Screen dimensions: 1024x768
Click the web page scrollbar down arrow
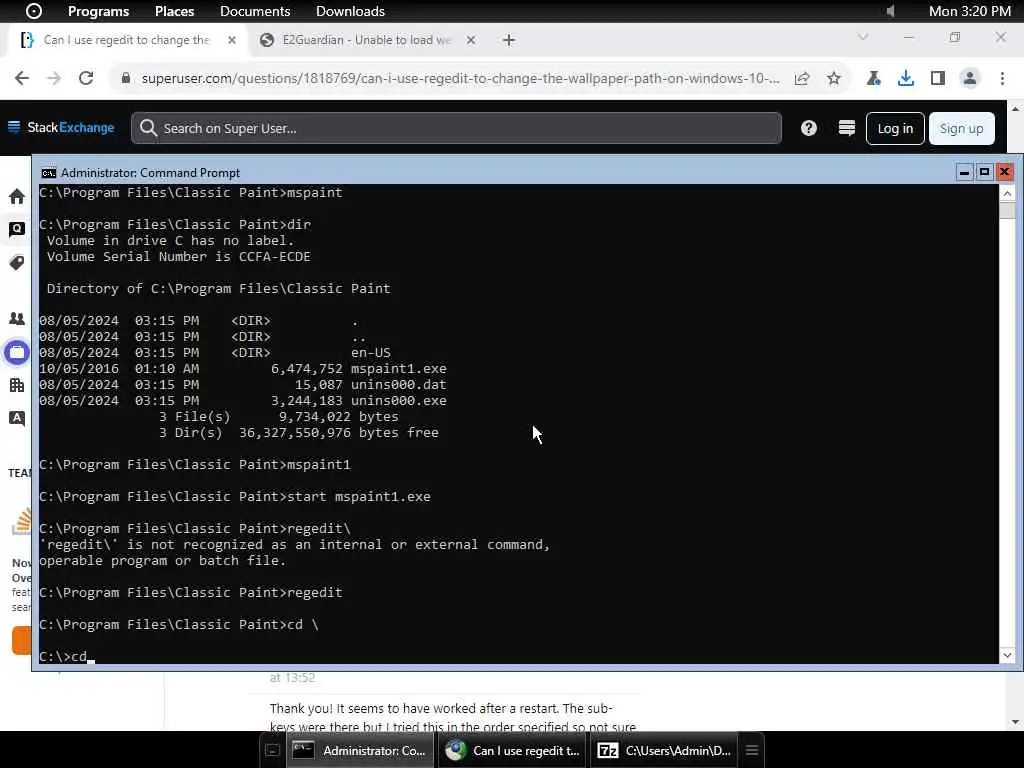(x=1015, y=722)
